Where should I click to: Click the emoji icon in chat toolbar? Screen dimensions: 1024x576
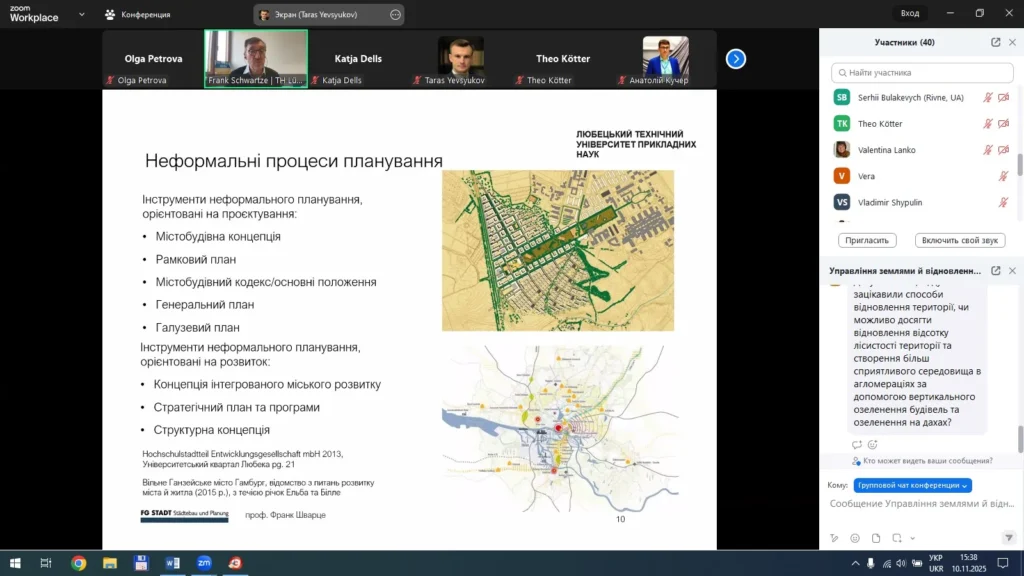(855, 538)
